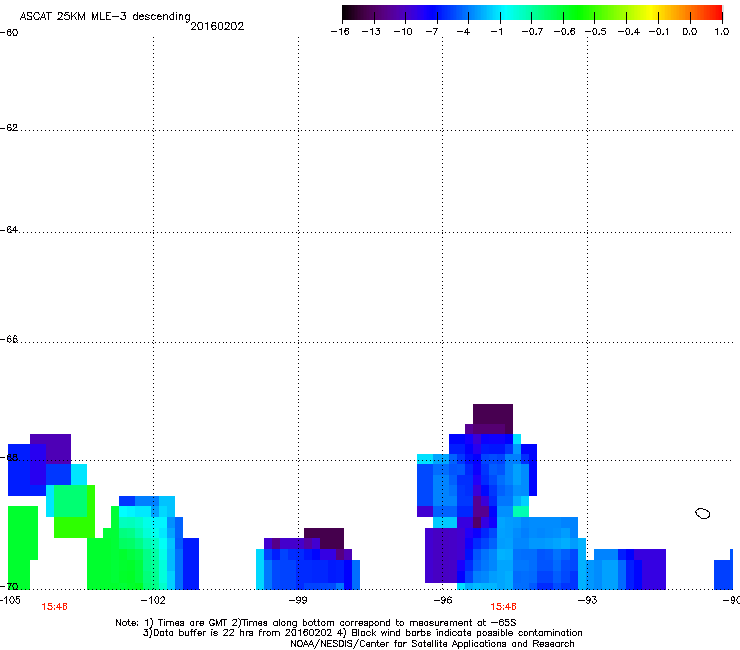Image resolution: width=740 pixels, height=650 pixels.
Task: Click the longitude label -96
Action: 443,600
